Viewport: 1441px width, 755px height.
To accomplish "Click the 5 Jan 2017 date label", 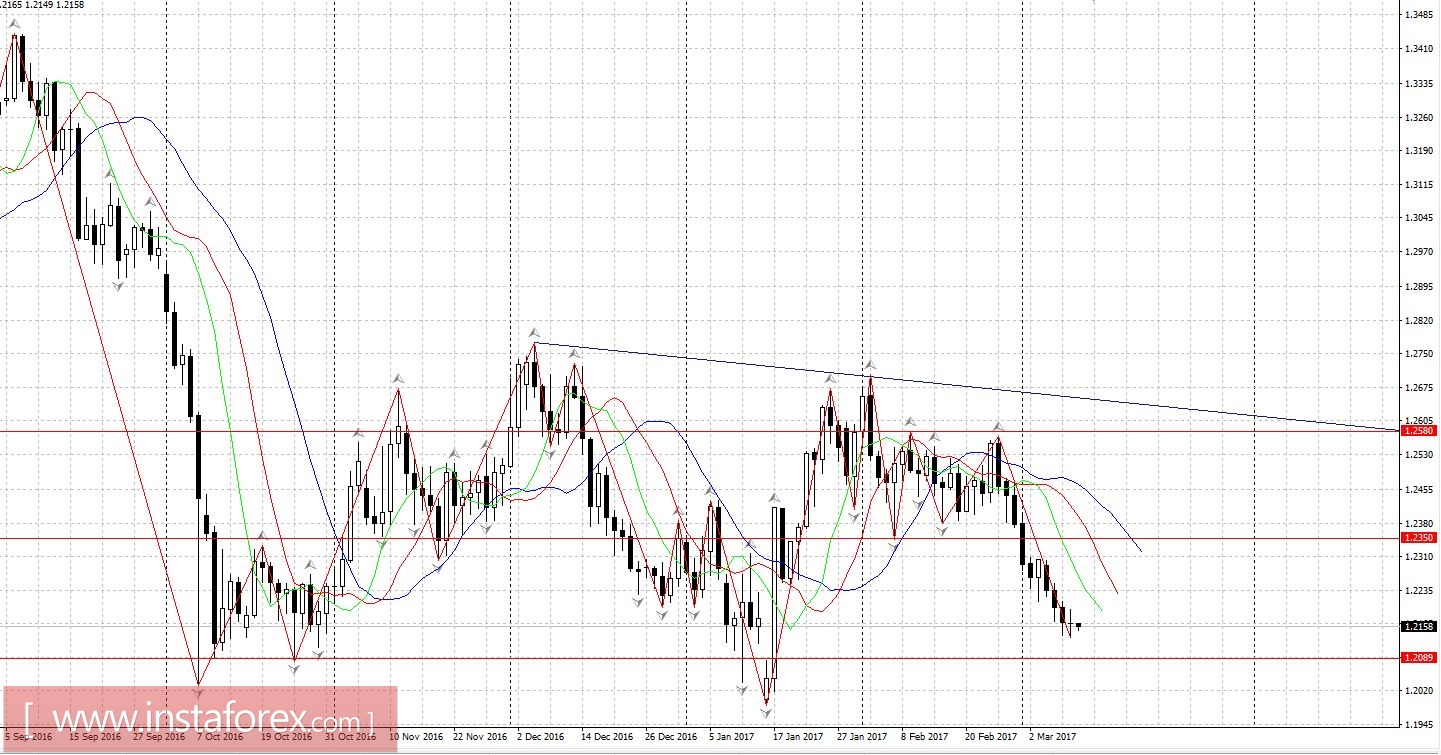I will [x=733, y=737].
